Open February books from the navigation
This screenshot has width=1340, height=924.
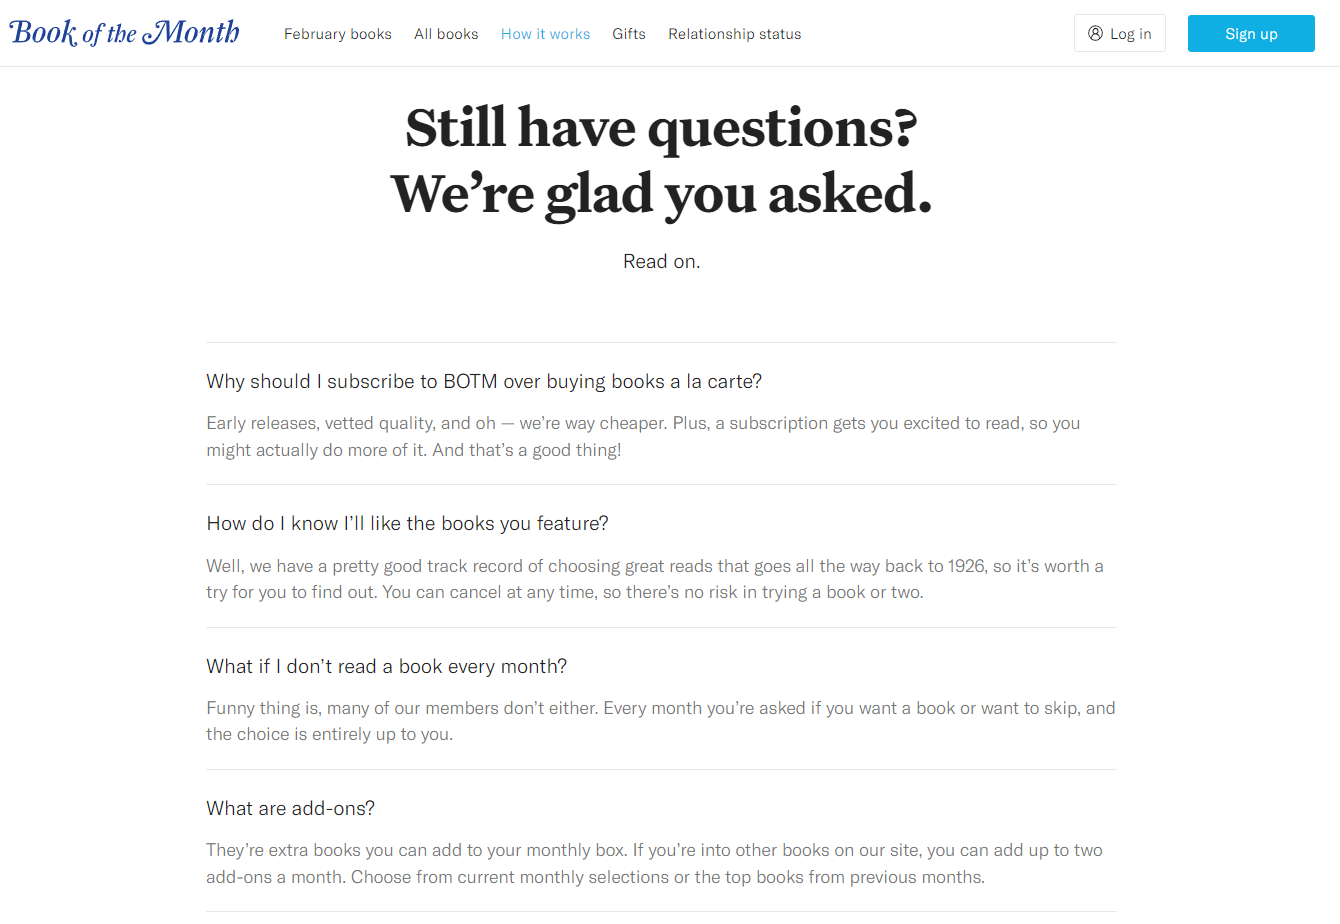pyautogui.click(x=337, y=33)
